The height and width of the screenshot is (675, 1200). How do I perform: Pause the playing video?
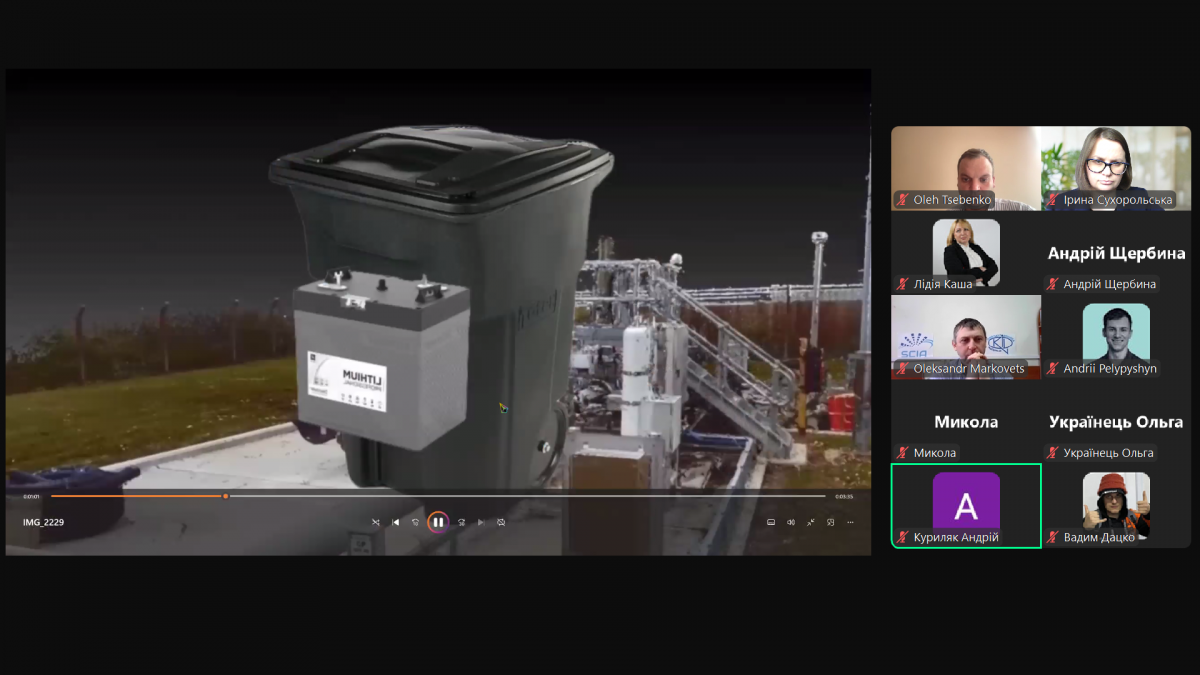pos(438,522)
